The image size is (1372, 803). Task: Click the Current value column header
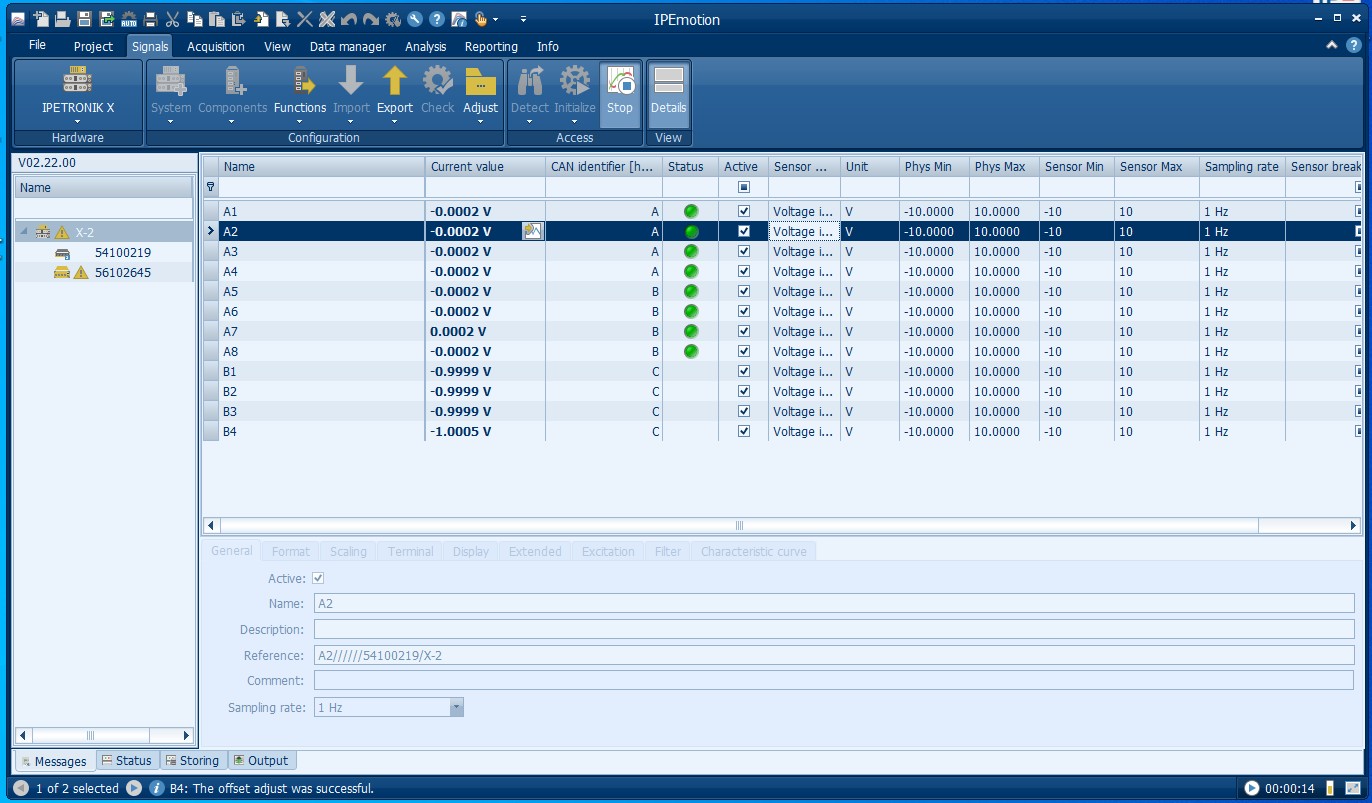click(x=467, y=167)
